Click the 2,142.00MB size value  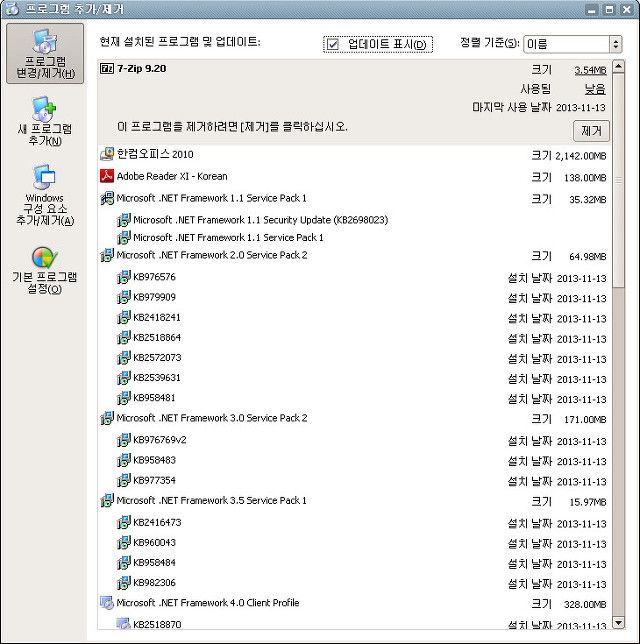coord(581,156)
